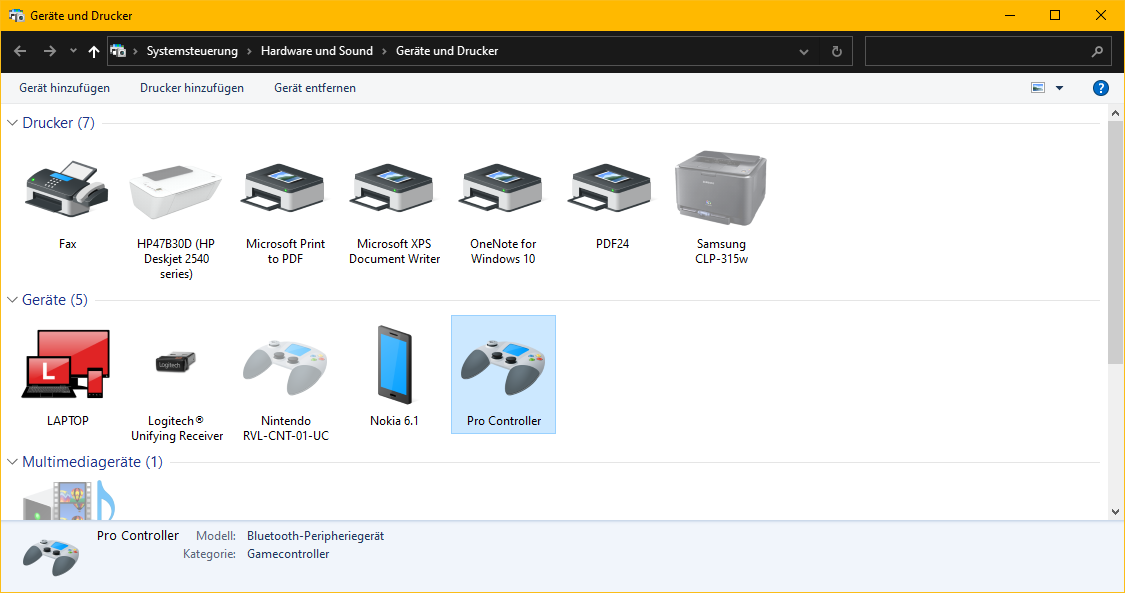Click the Geräte (5) group heading
Screen dimensions: 1125x593
pos(55,300)
